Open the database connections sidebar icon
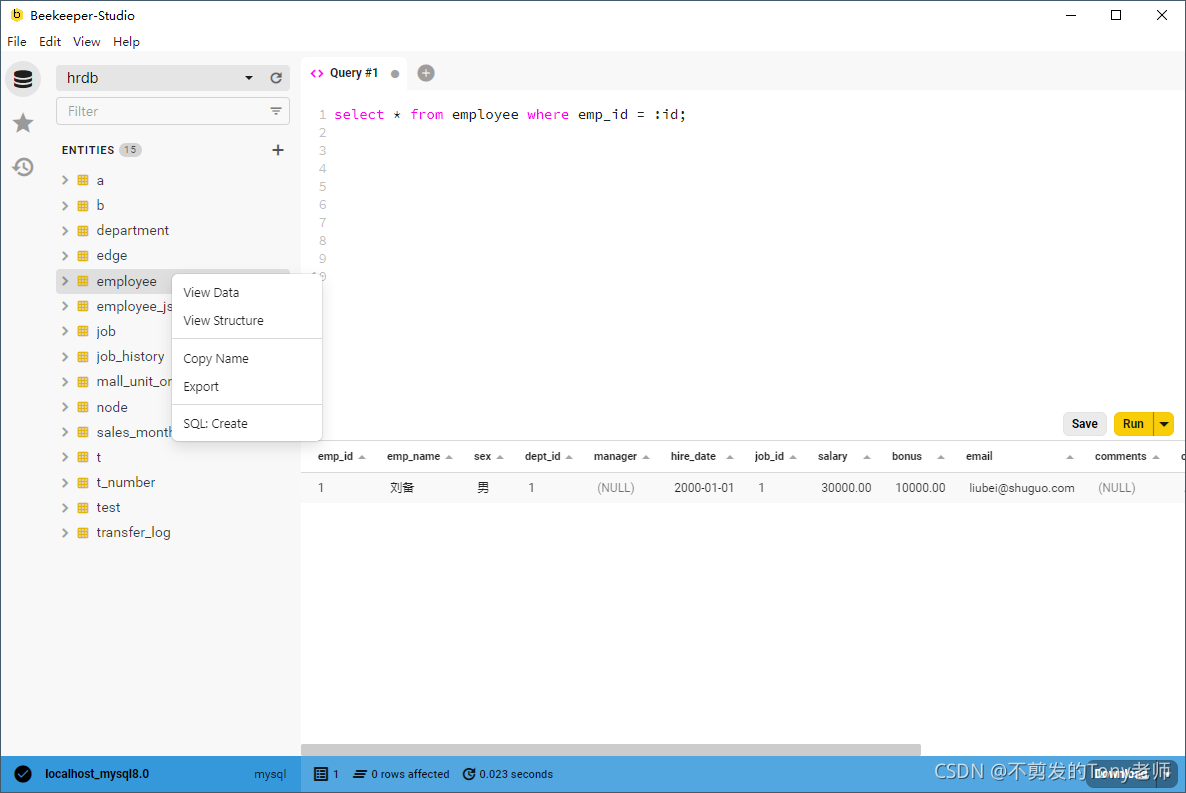1186x793 pixels. (x=23, y=79)
